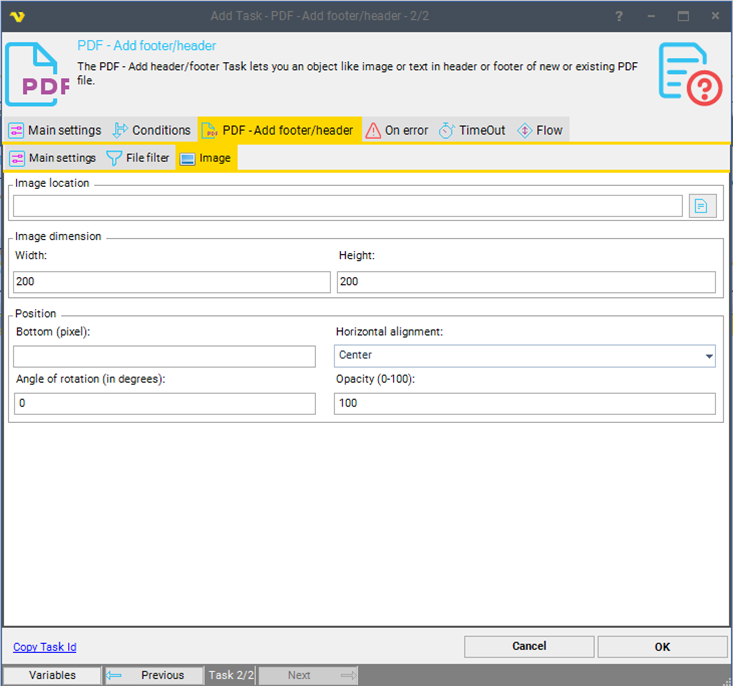Select the Image sub-tab
Screen dimensions: 733x686
coord(206,158)
